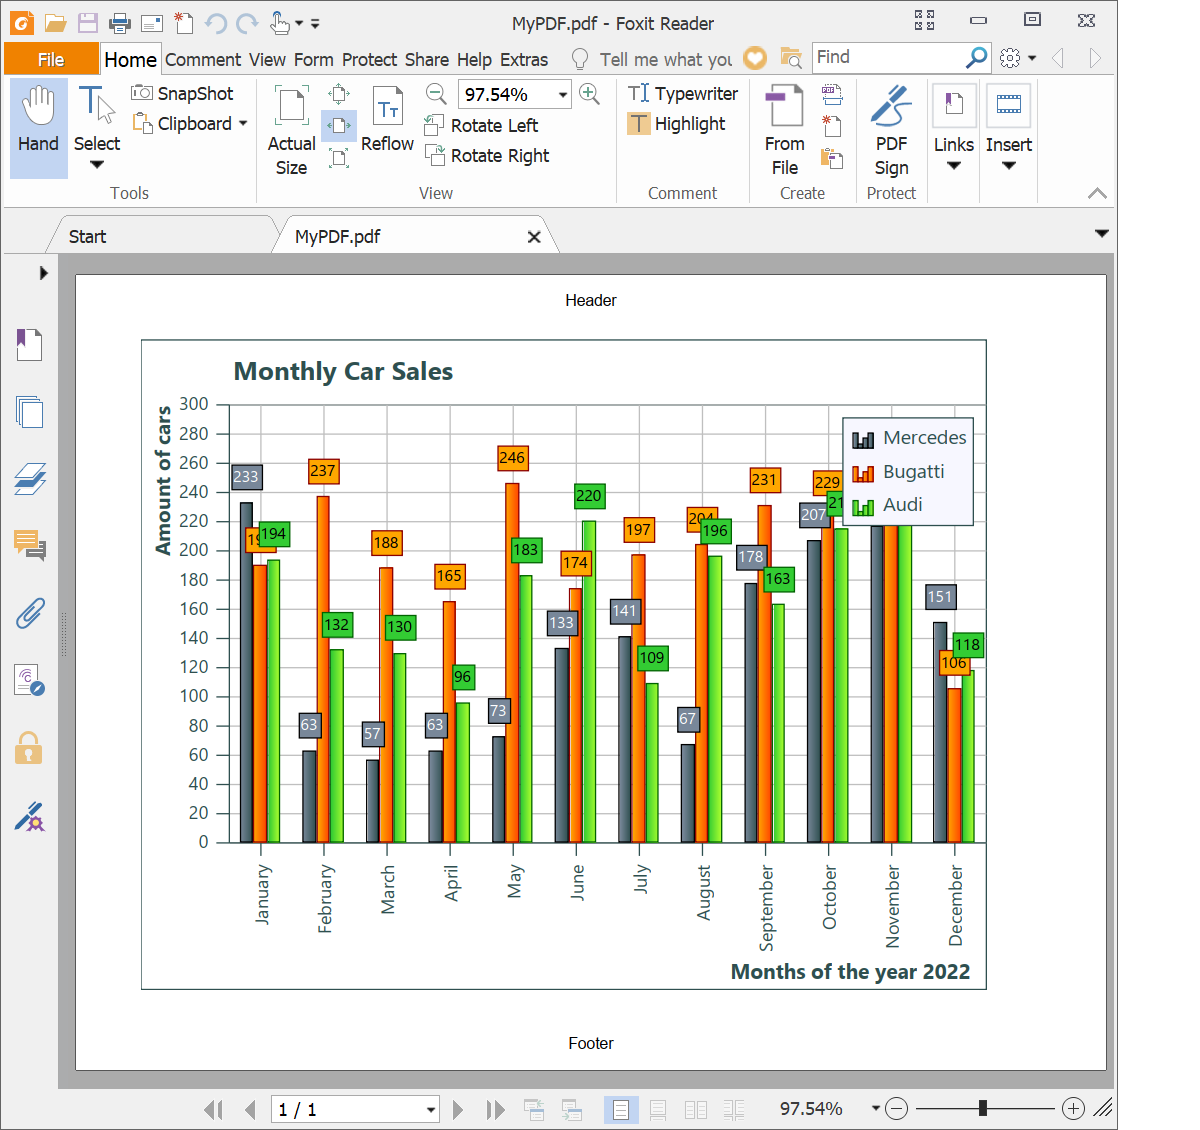Click the Fit Visible icon below Fit Width

339,157
